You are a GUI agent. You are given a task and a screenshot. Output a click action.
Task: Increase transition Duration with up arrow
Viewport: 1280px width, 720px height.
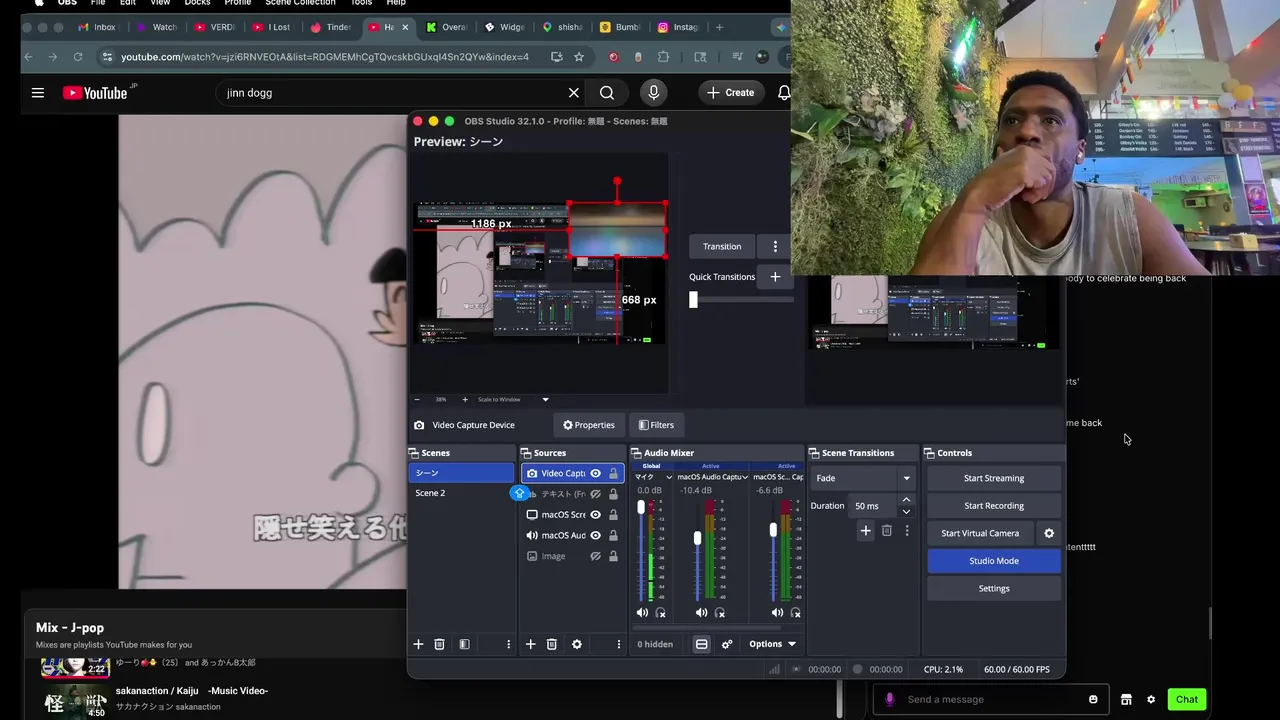click(906, 500)
